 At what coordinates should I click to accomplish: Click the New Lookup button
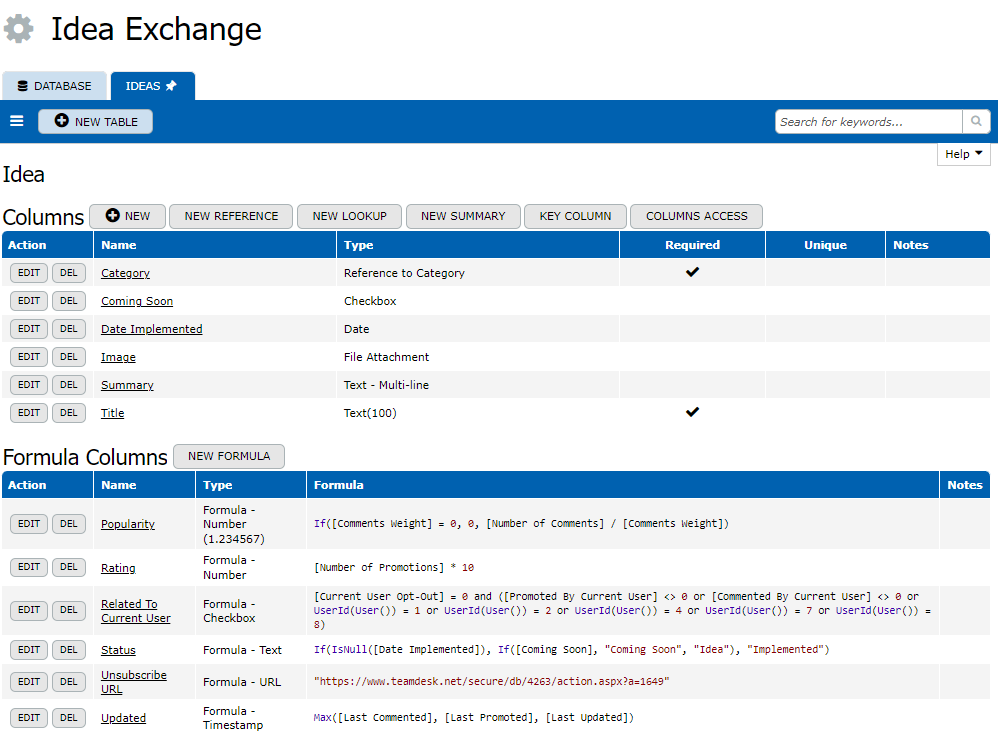click(x=349, y=216)
